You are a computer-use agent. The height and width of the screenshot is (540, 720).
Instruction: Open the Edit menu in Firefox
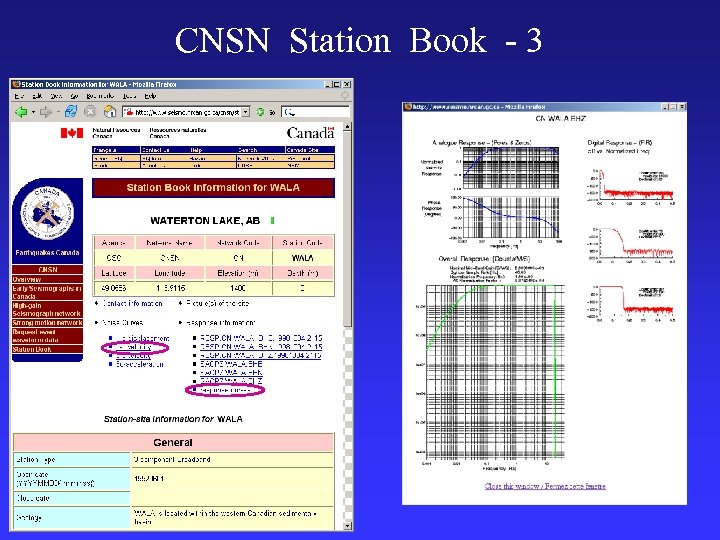[x=37, y=96]
